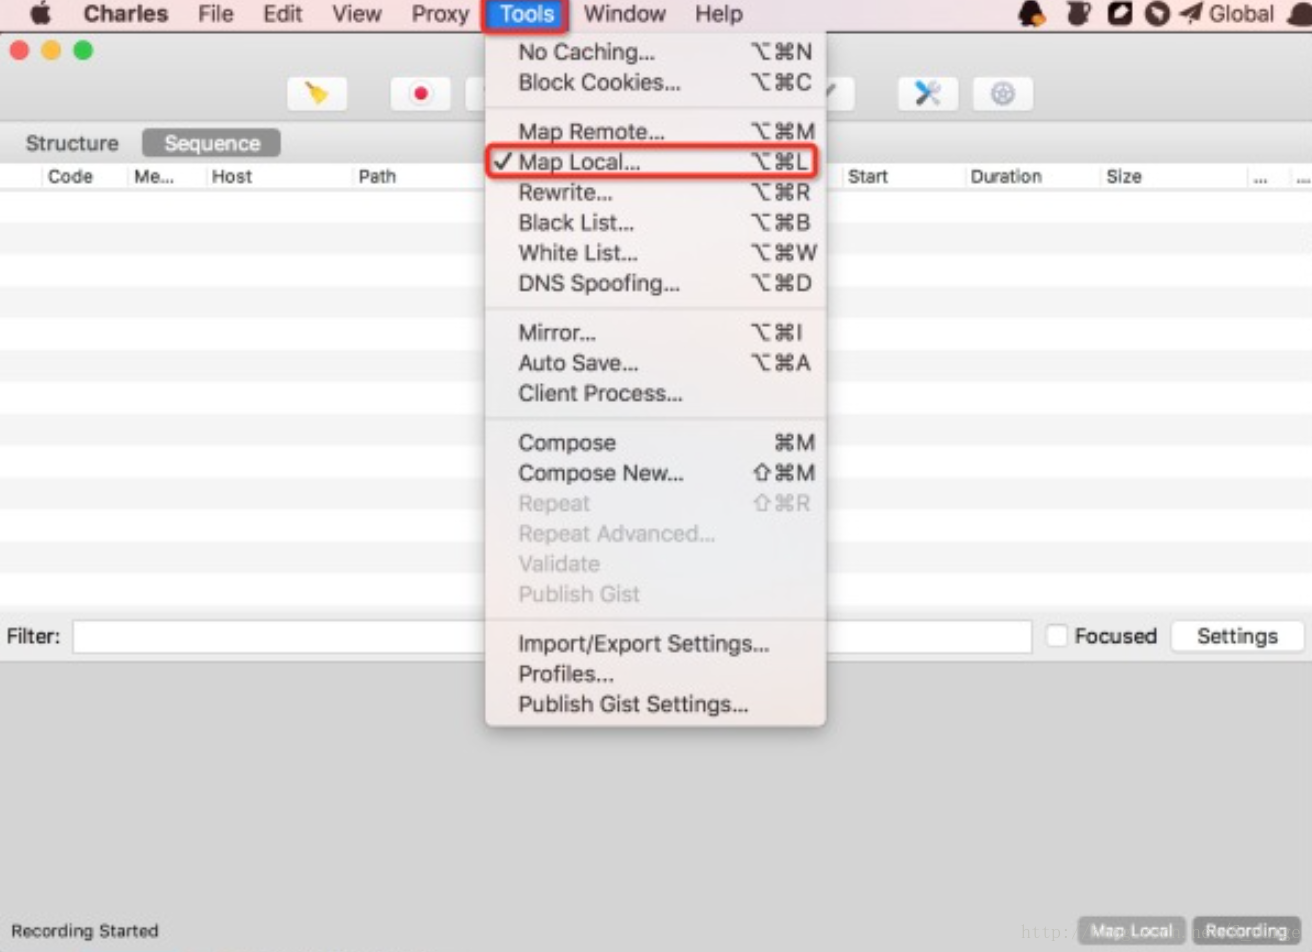The height and width of the screenshot is (952, 1312).
Task: Toggle the checked Map Local… item
Action: point(655,162)
